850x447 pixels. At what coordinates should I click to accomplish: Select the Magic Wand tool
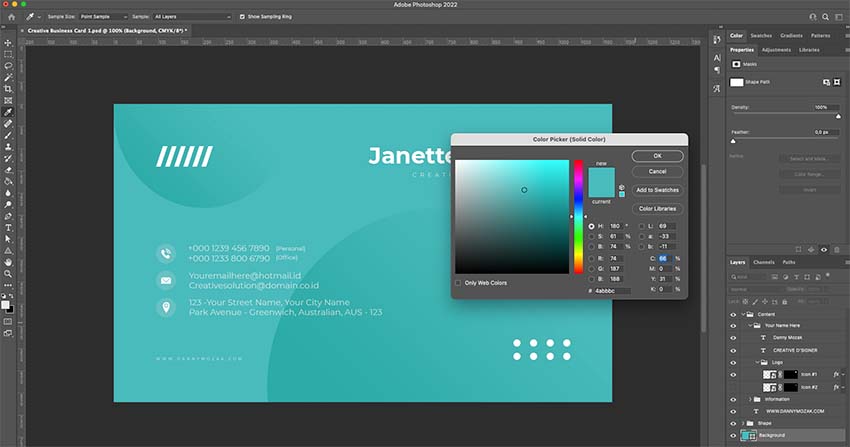[x=8, y=77]
